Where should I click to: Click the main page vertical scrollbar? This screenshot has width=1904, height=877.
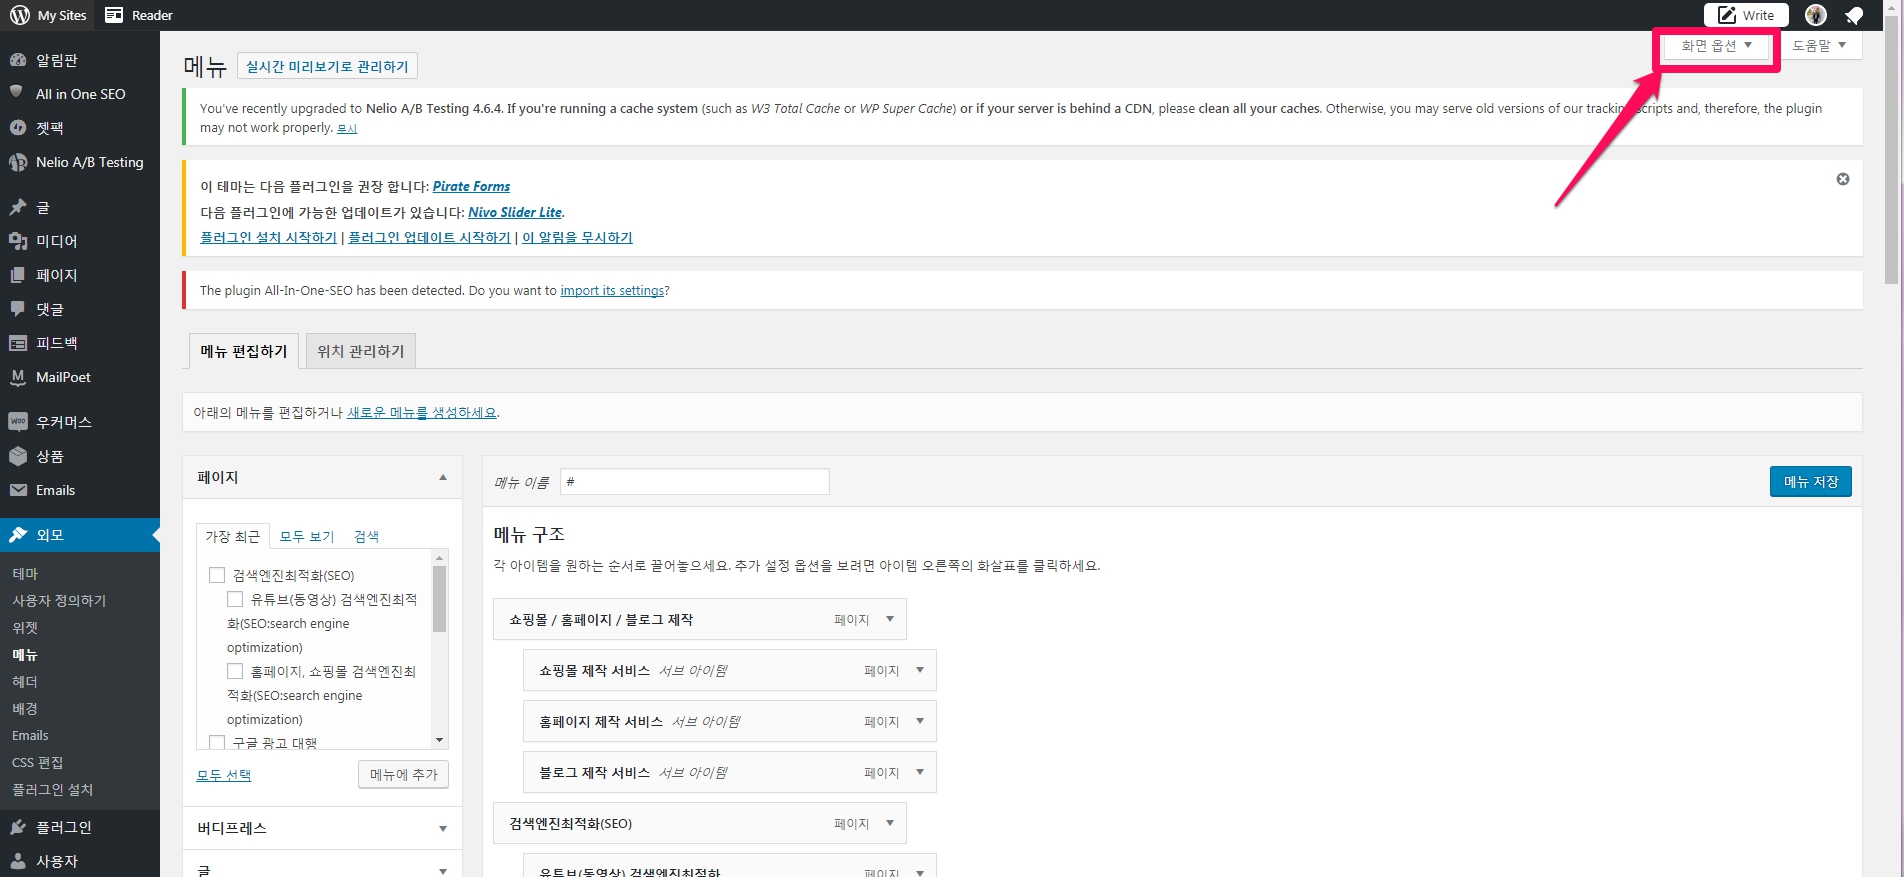[x=1891, y=158]
